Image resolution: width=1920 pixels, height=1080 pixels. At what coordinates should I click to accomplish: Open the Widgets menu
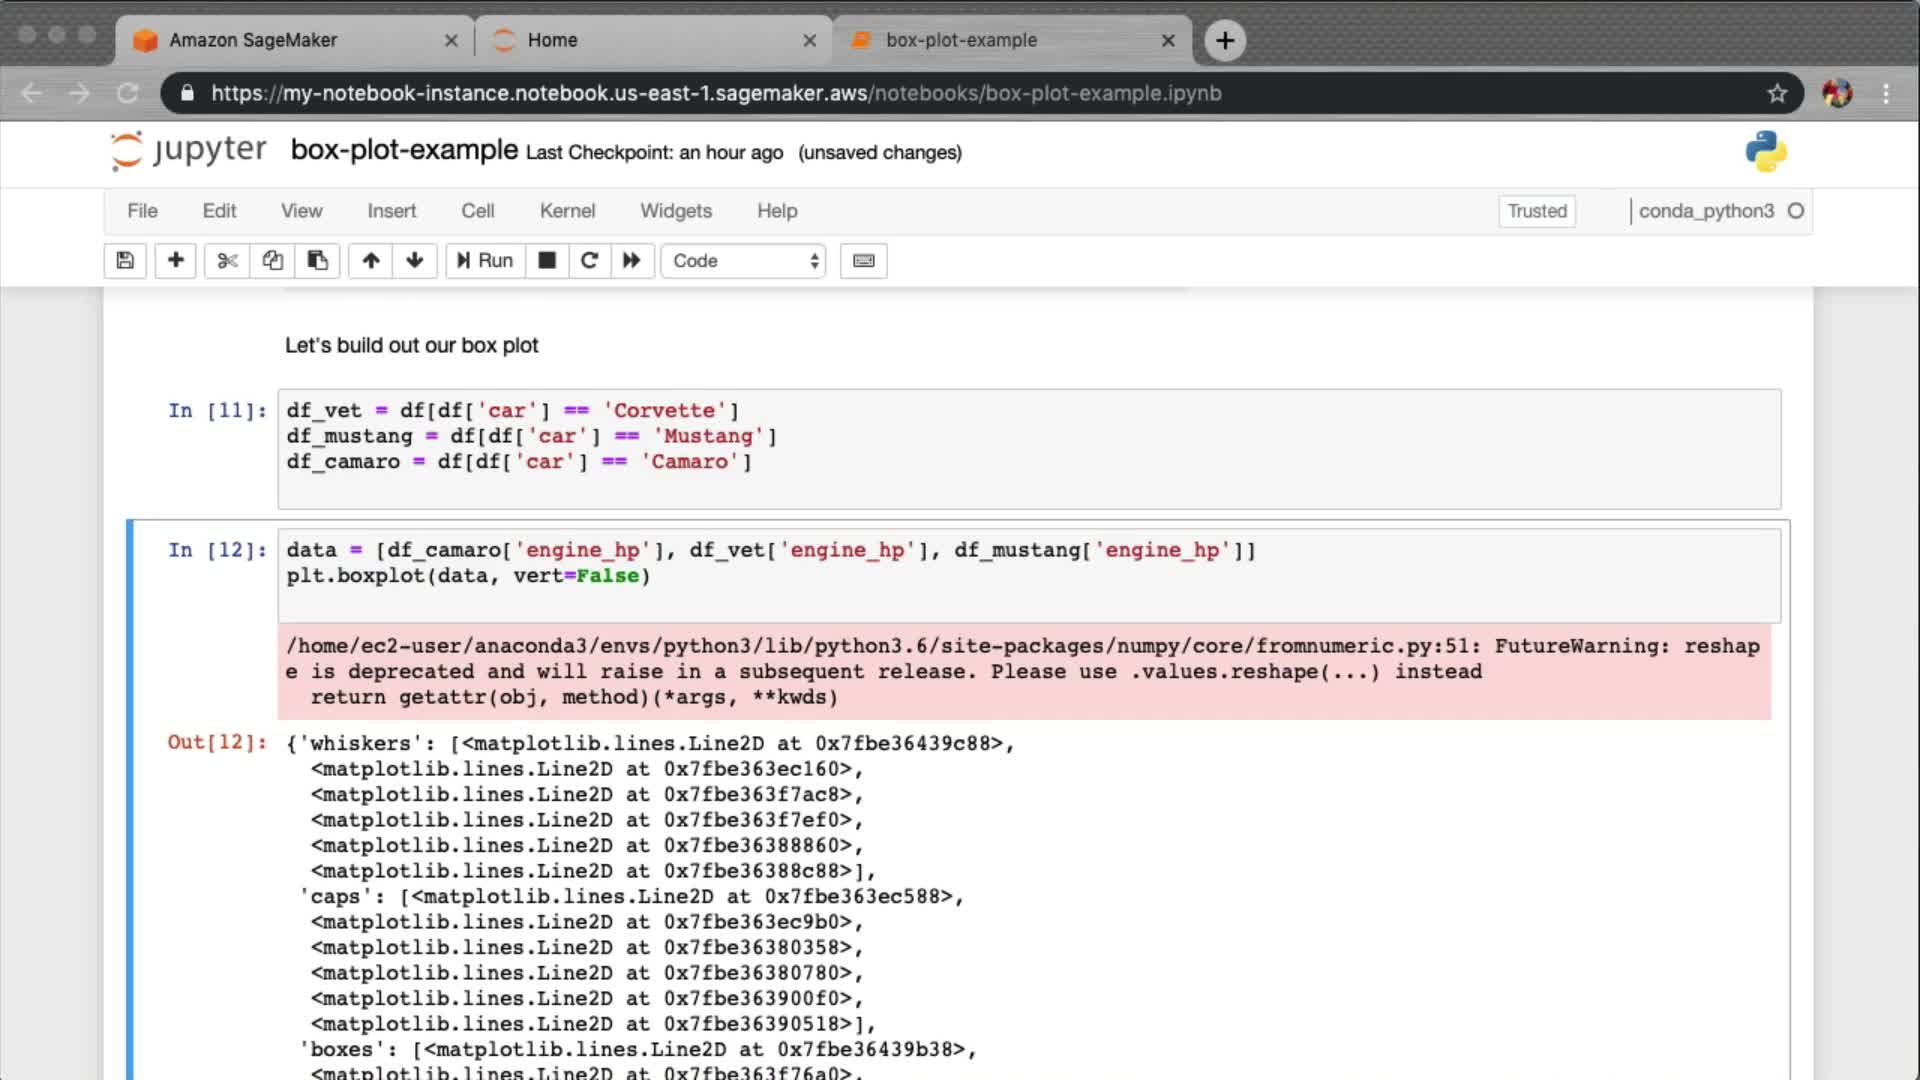[x=676, y=211]
